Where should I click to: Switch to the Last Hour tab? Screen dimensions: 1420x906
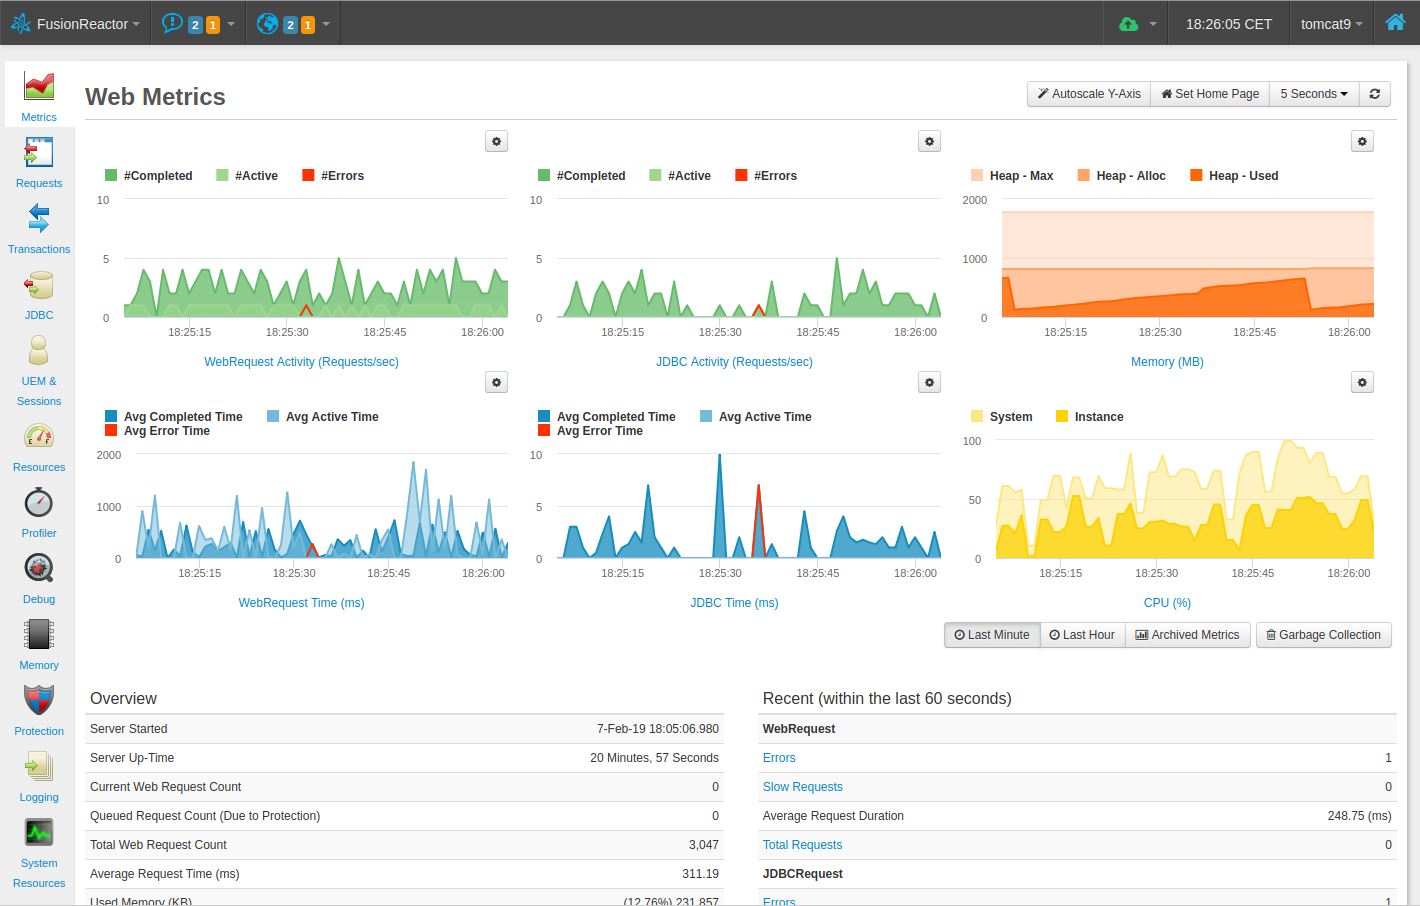pyautogui.click(x=1082, y=635)
